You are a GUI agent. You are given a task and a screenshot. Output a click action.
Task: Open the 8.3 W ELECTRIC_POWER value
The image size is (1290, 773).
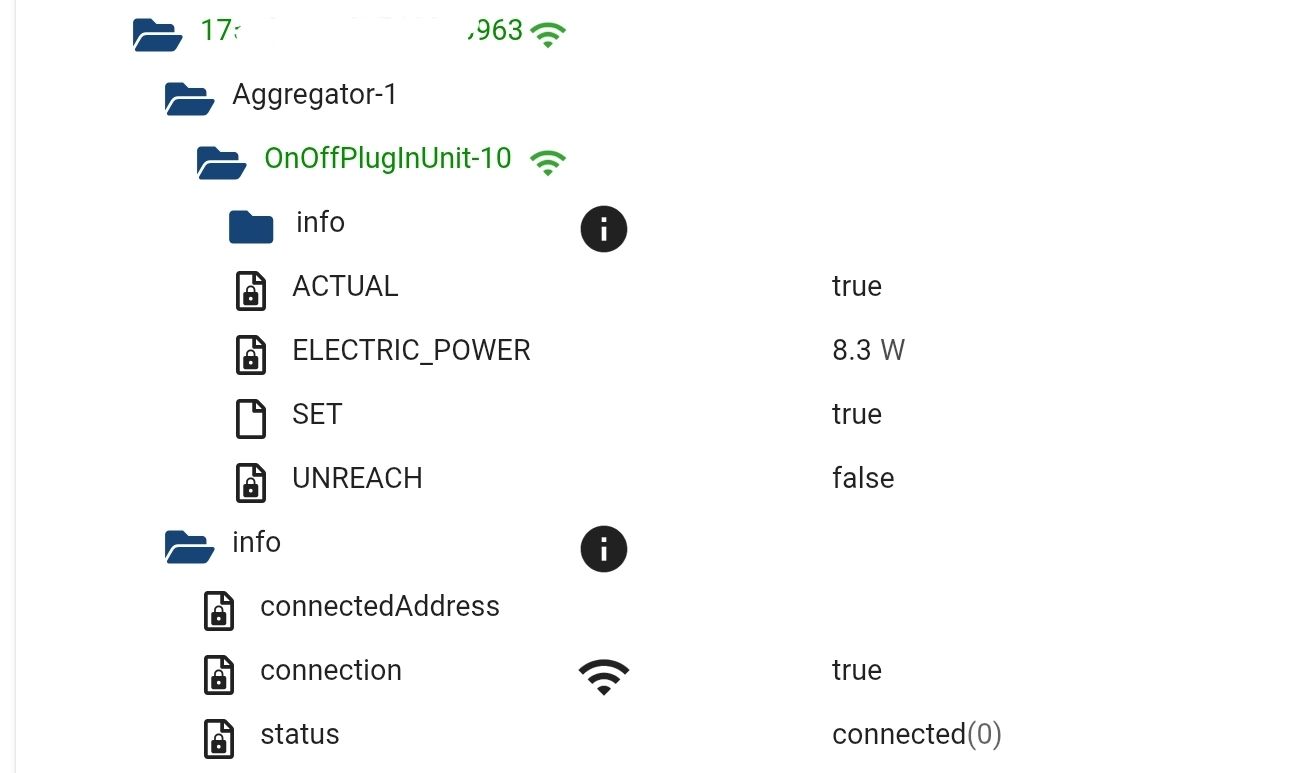[x=867, y=350]
